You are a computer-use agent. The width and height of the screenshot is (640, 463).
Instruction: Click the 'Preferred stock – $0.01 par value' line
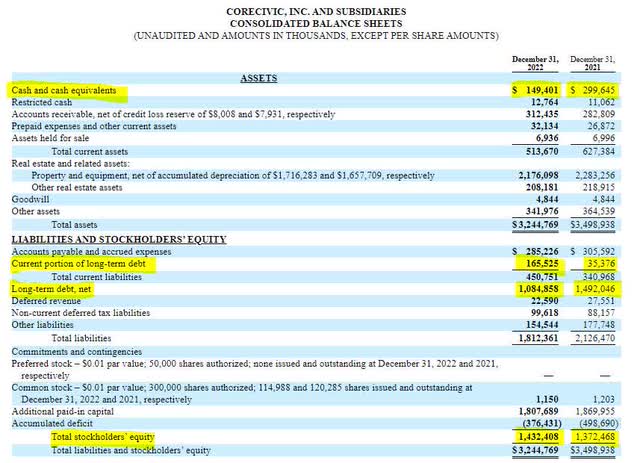[255, 370]
